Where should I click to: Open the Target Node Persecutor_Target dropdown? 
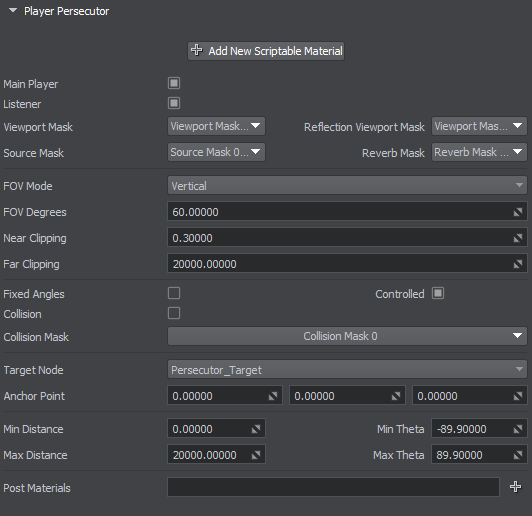[x=347, y=369]
